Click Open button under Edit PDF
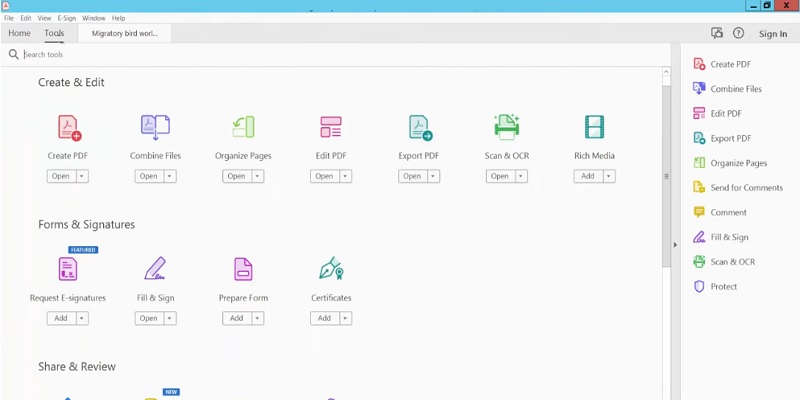Screen dimensions: 800x400 tap(324, 176)
